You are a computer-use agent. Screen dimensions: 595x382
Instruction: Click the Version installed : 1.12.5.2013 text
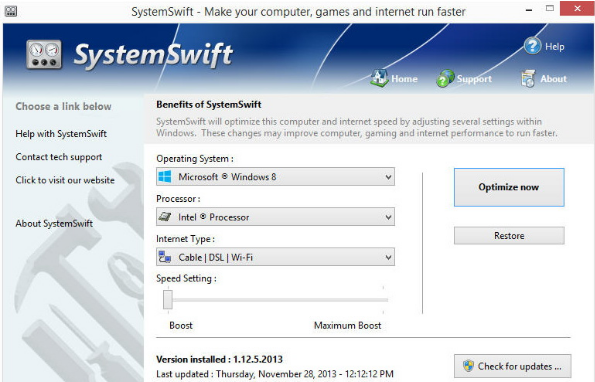tap(219, 359)
